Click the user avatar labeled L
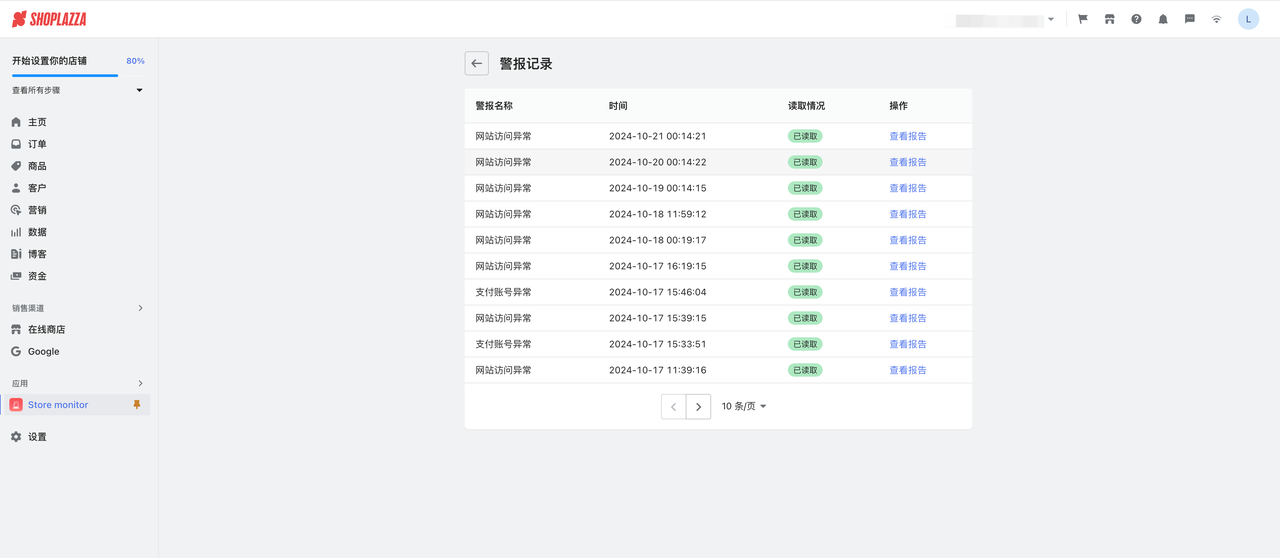Viewport: 1280px width, 558px height. [x=1248, y=19]
